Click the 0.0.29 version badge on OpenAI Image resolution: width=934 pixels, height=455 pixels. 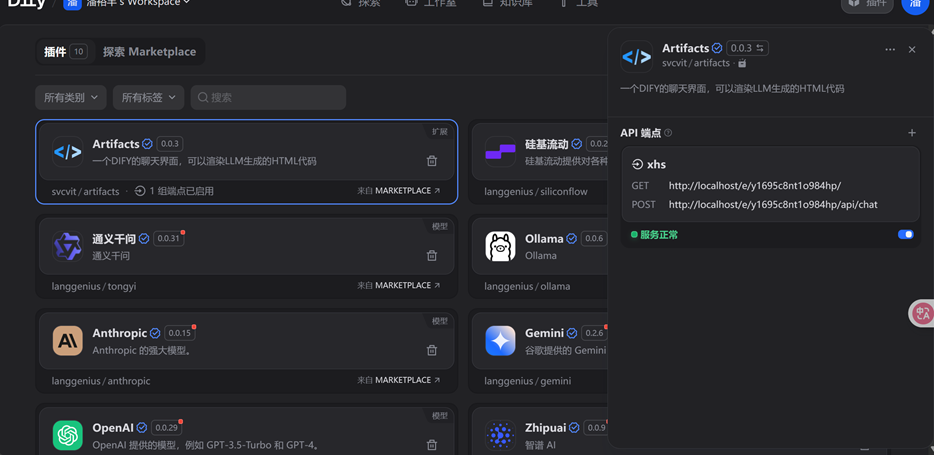(x=166, y=428)
